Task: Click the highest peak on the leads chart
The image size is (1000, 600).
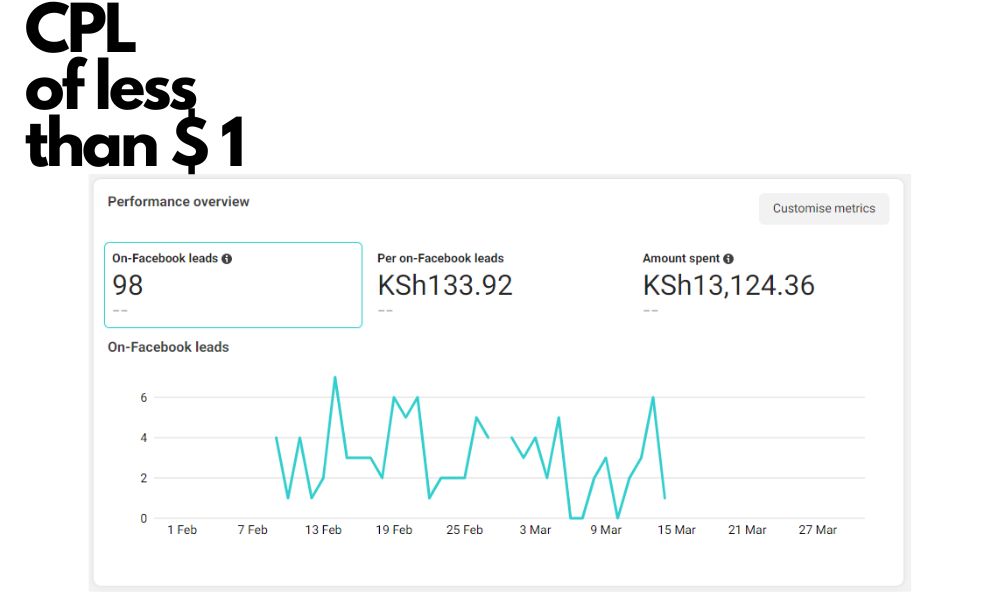Action: (x=334, y=378)
